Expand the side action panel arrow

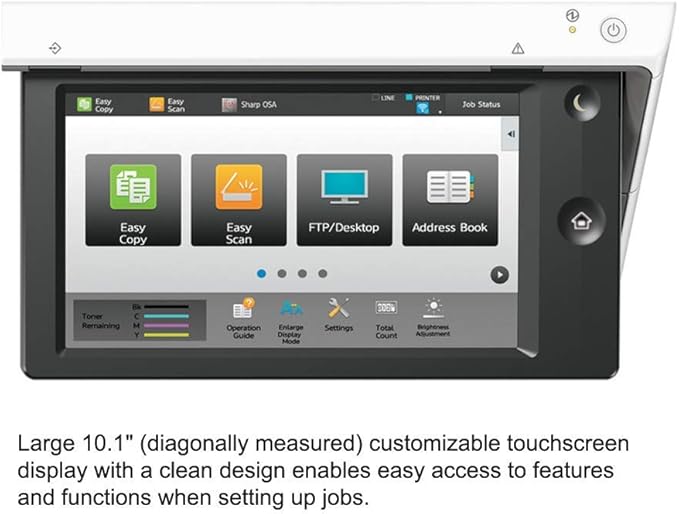coord(511,134)
